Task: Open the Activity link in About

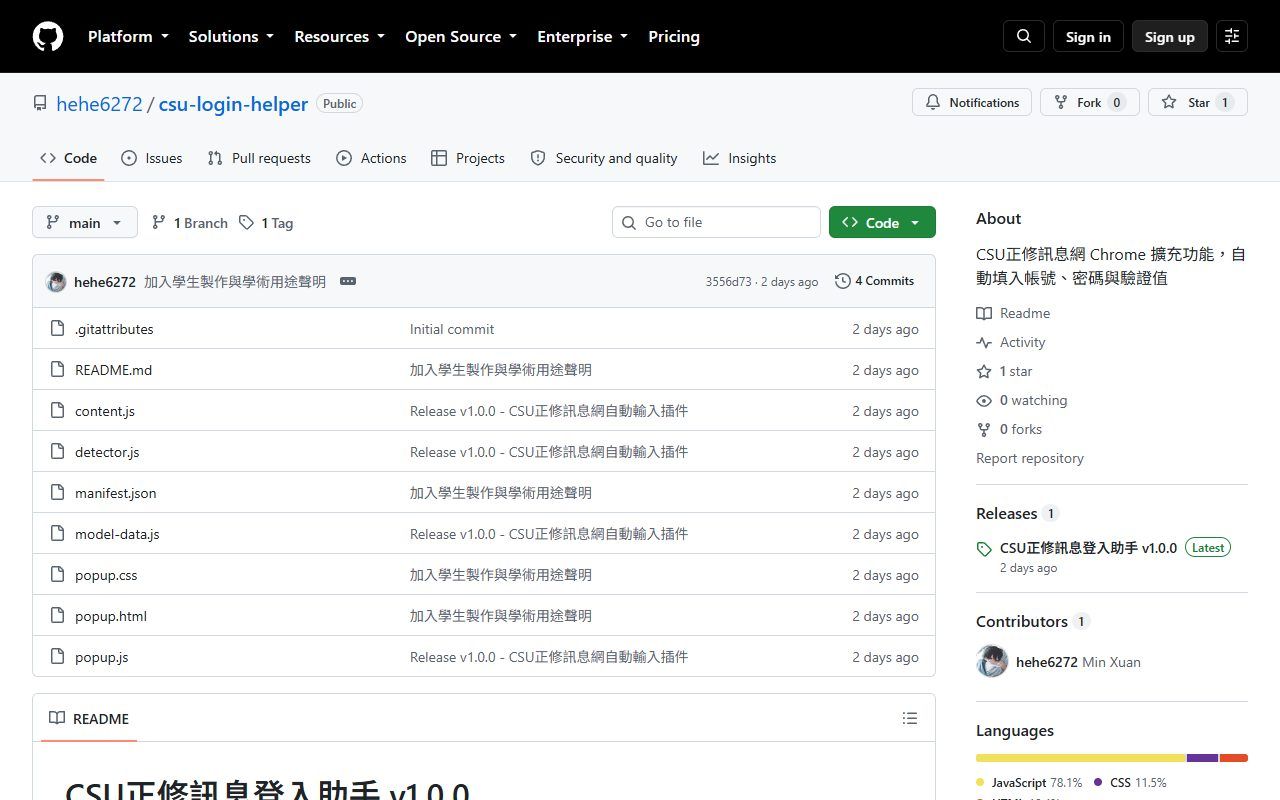Action: [1011, 342]
